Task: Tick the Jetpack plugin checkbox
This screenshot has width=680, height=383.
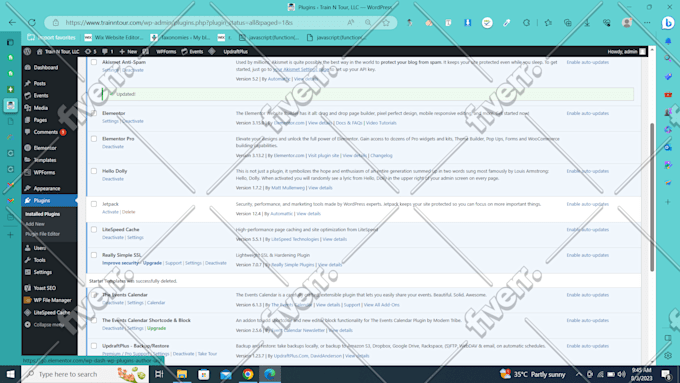Action: tap(94, 204)
